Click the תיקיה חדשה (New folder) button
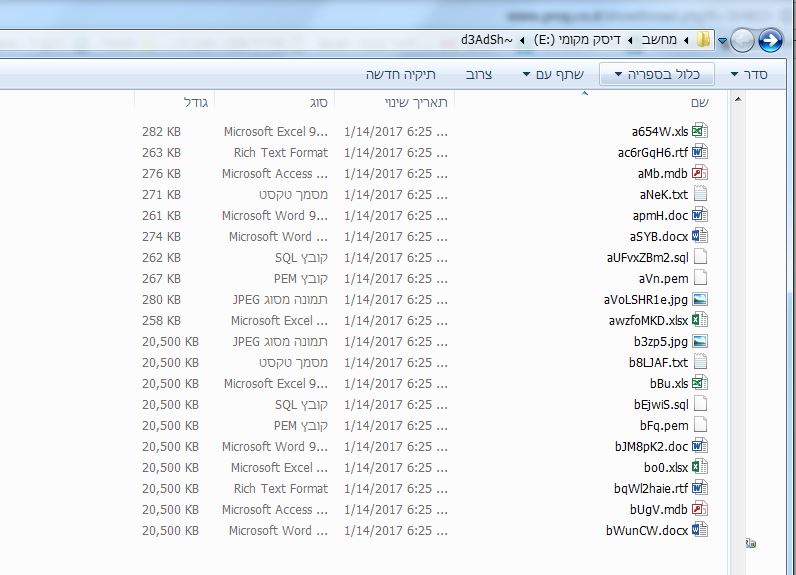Screen dimensions: 796x575 [x=401, y=75]
